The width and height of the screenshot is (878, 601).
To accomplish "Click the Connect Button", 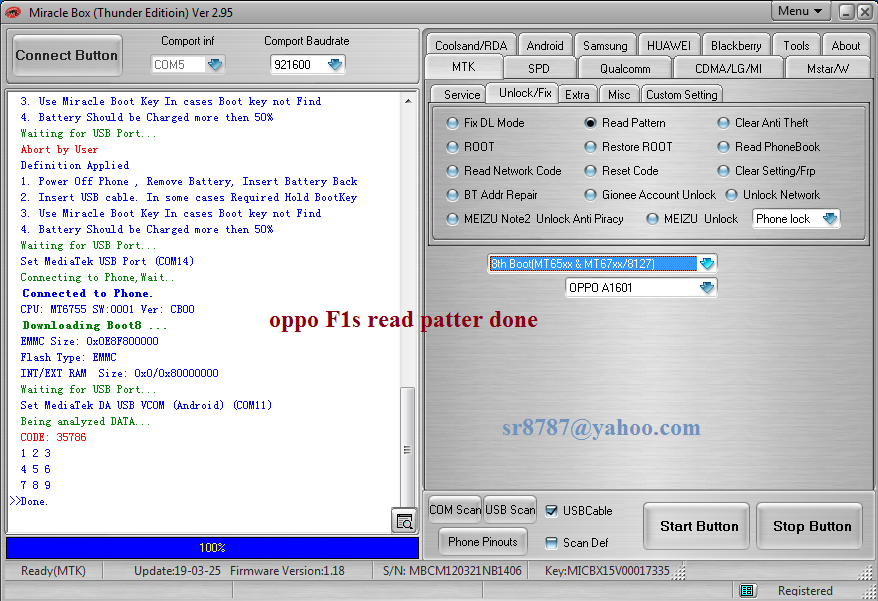I will [x=67, y=55].
